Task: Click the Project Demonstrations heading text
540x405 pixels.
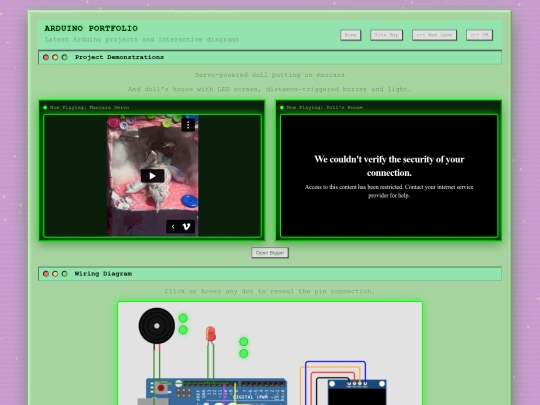Action: pyautogui.click(x=119, y=57)
